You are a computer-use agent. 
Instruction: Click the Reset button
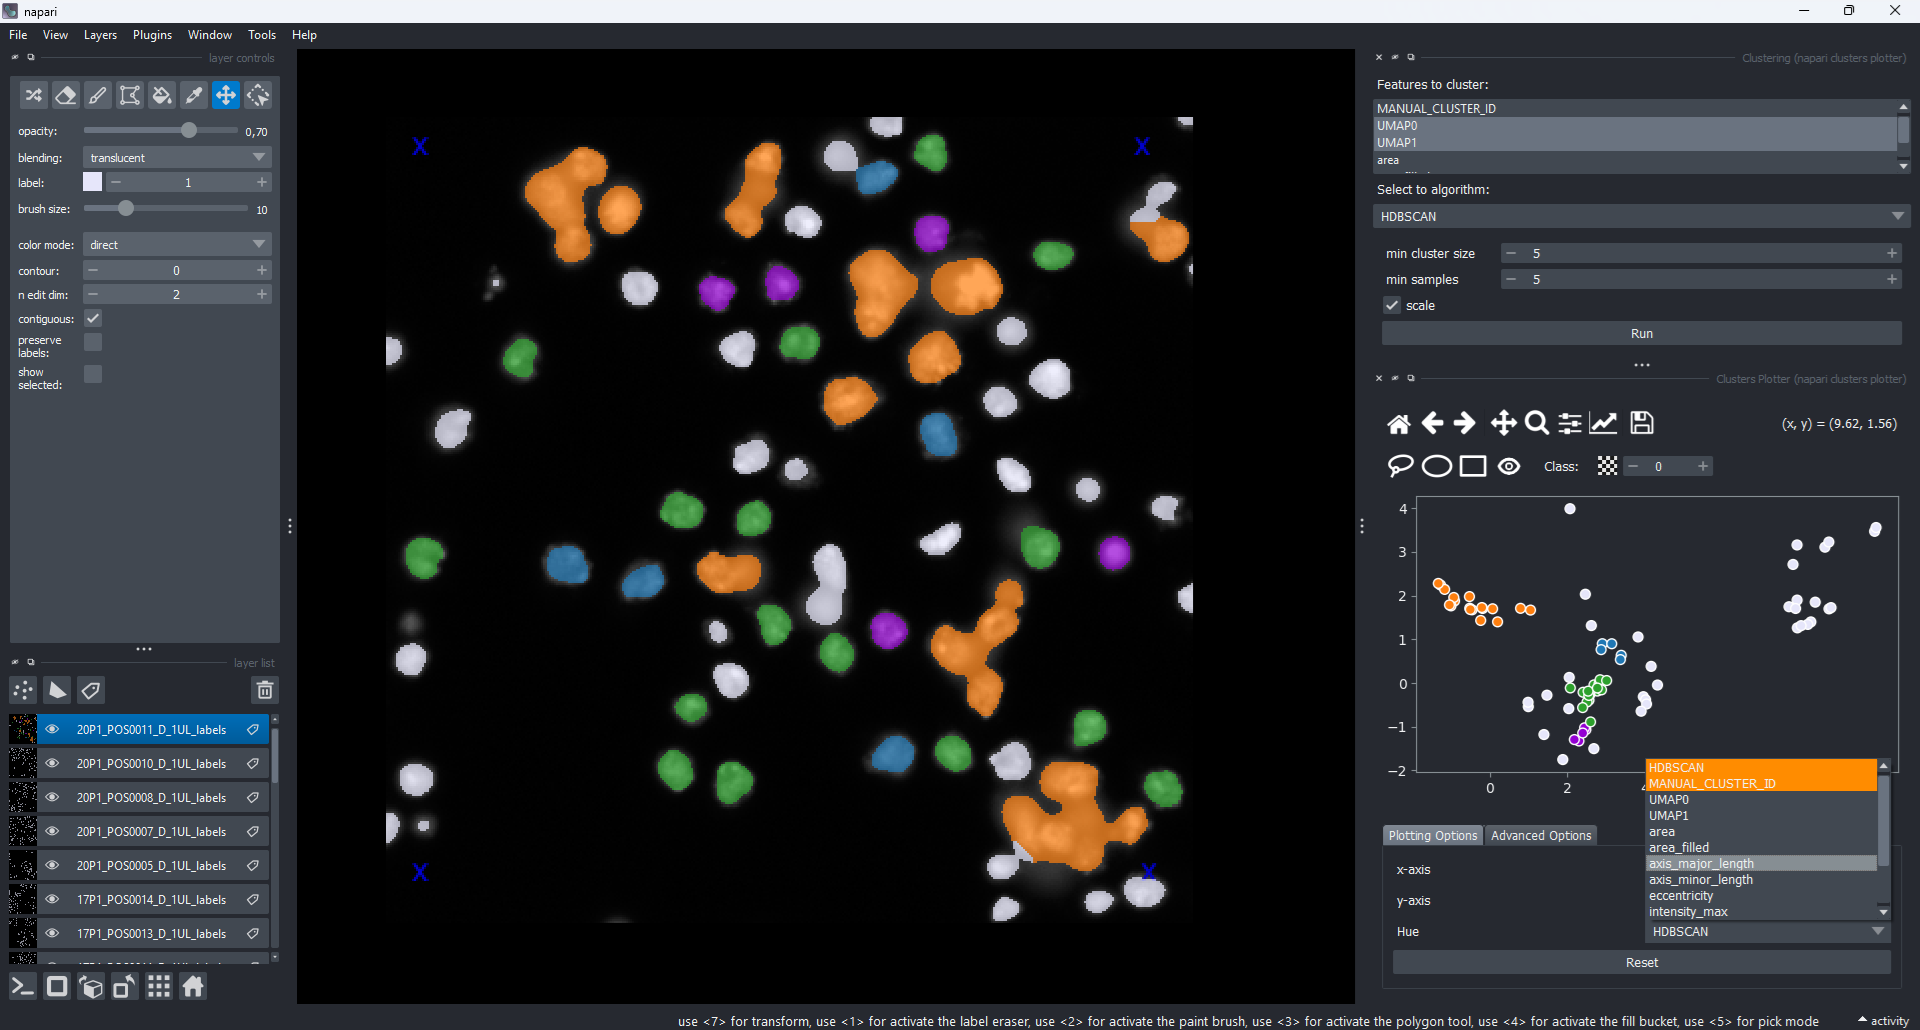click(1641, 963)
